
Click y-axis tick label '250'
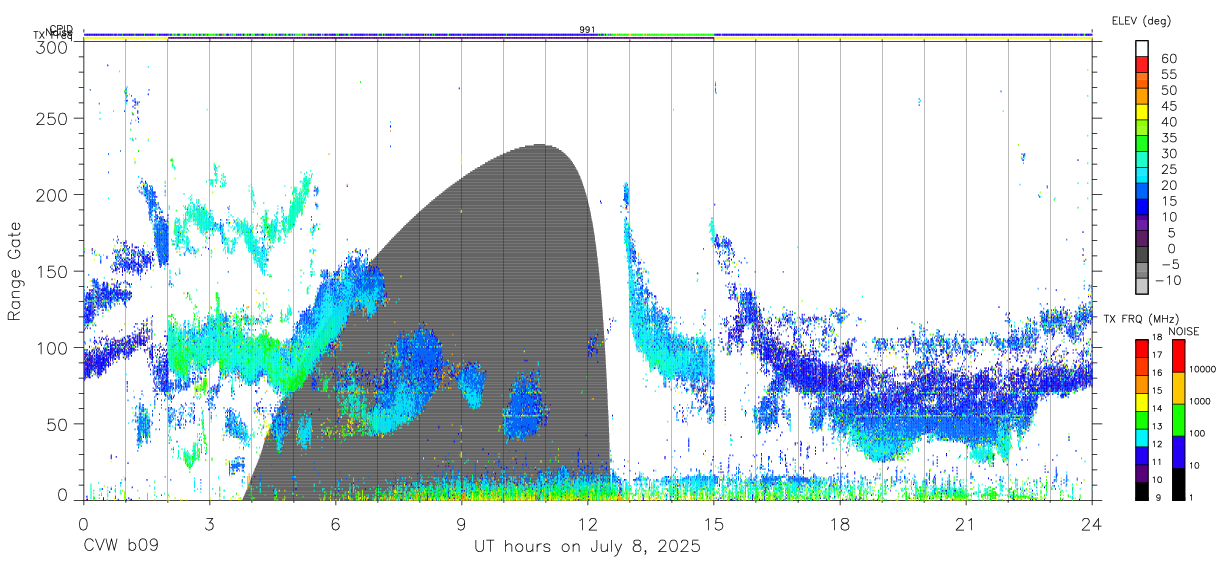coord(53,118)
